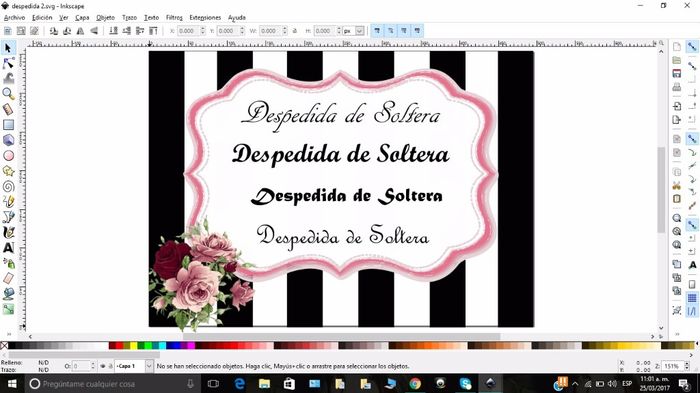Viewport: 700px width, 393px height.
Task: Select the Connector tool at toolbox bottom
Action: 8,309
